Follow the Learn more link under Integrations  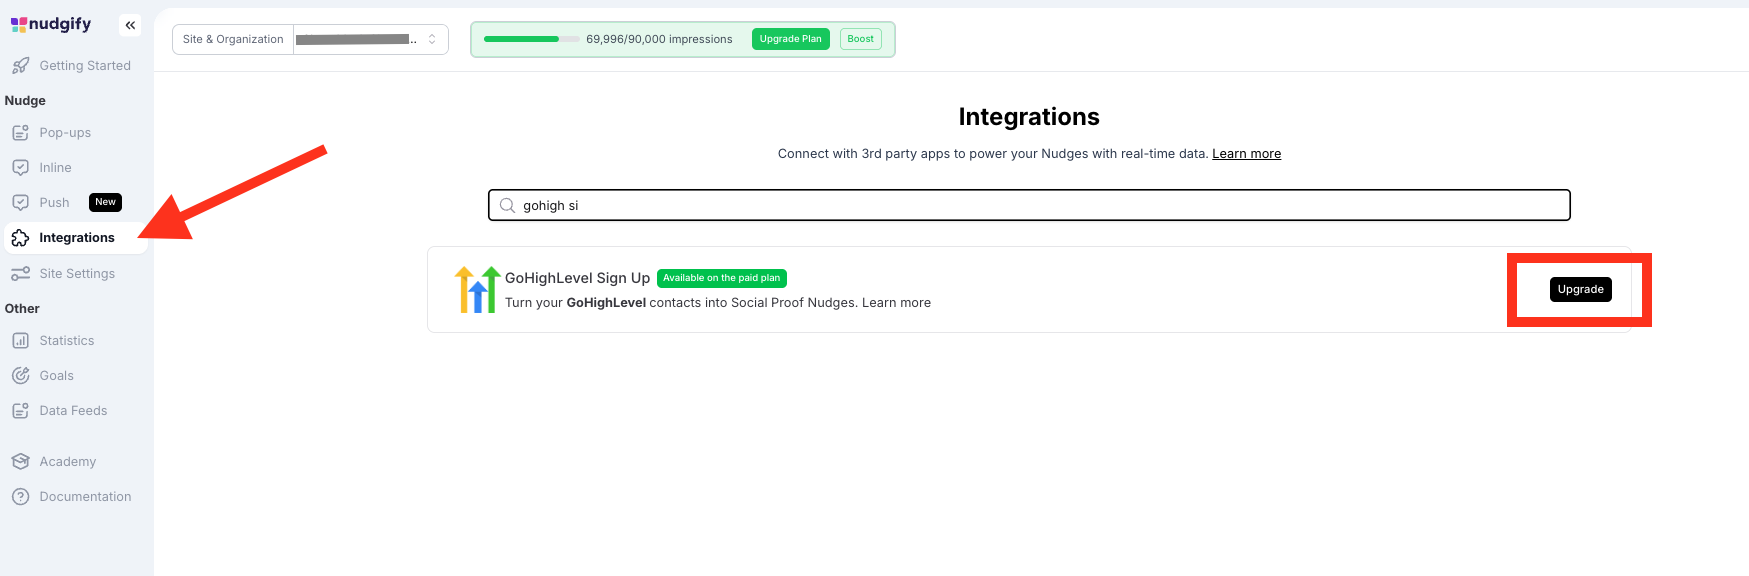tap(1246, 154)
